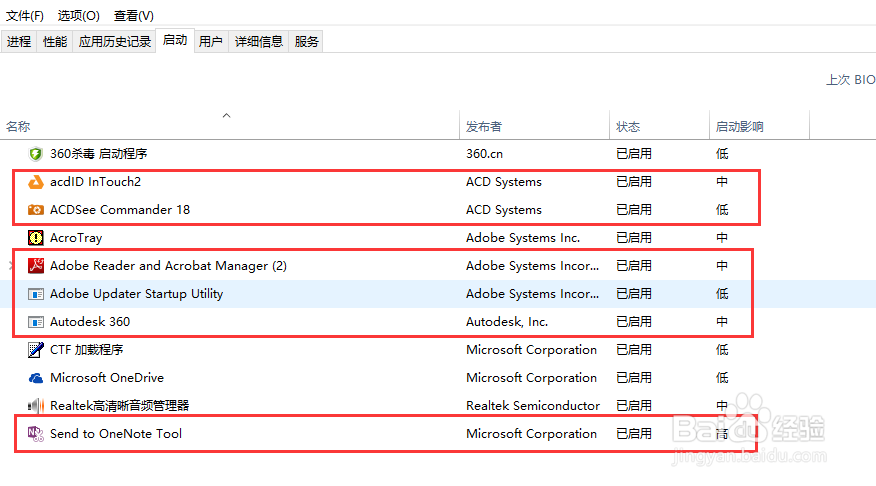
Task: Switch to the 详细信息 tab
Action: pos(259,41)
